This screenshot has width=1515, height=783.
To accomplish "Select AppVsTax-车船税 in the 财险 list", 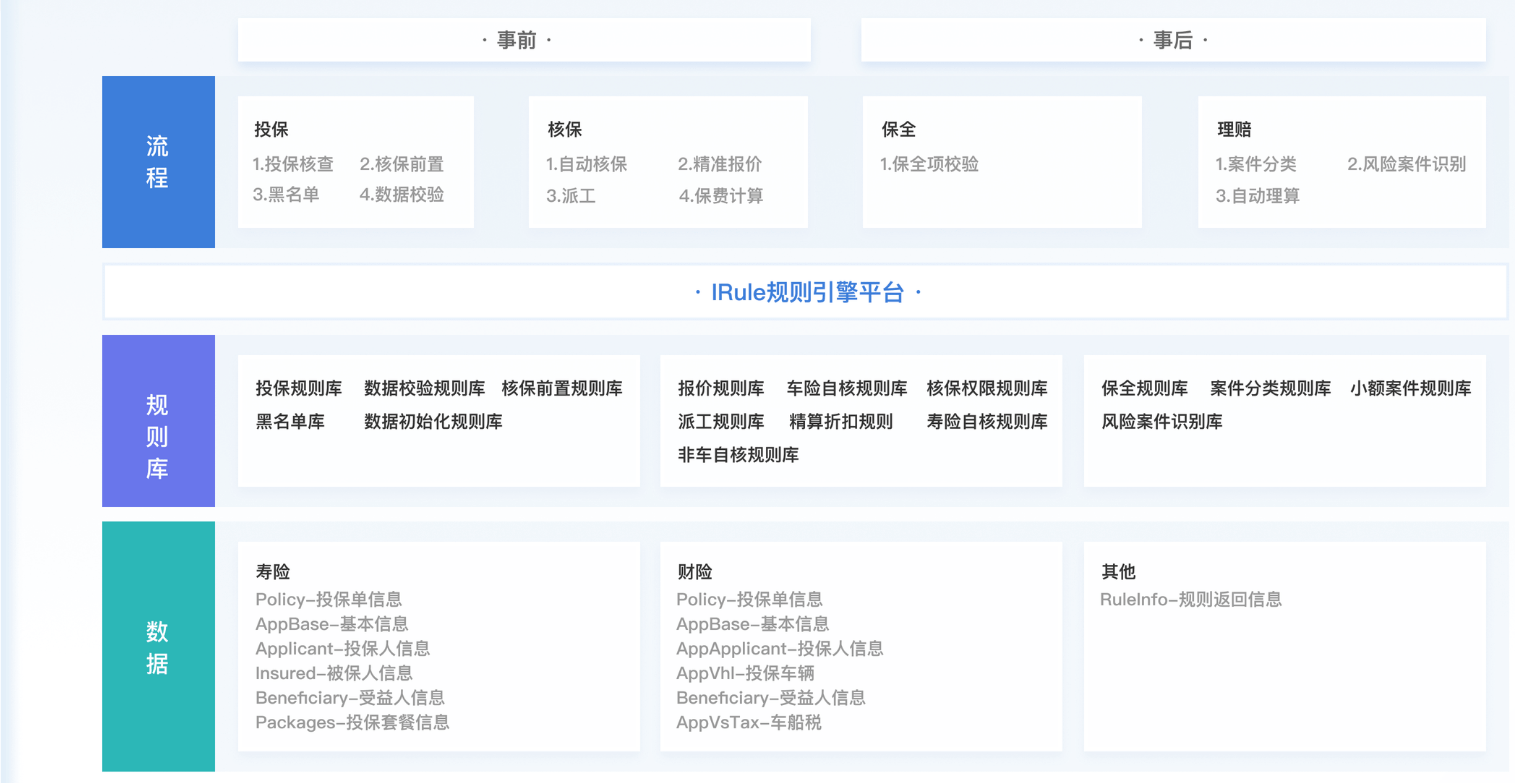I will coord(744,722).
